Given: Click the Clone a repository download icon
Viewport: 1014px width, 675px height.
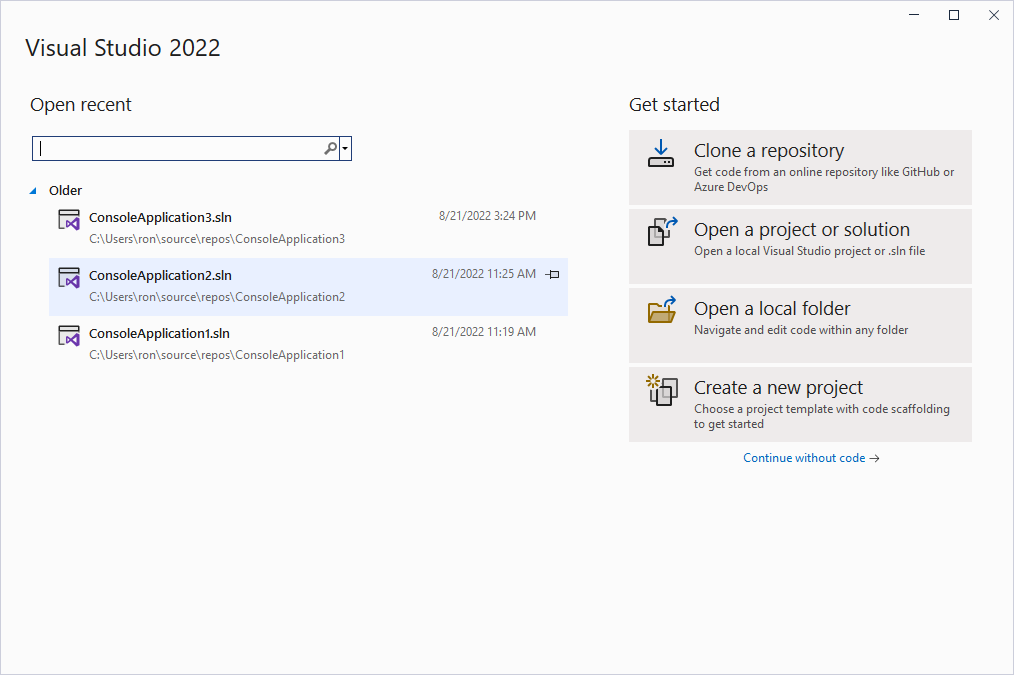Looking at the screenshot, I should pos(661,154).
